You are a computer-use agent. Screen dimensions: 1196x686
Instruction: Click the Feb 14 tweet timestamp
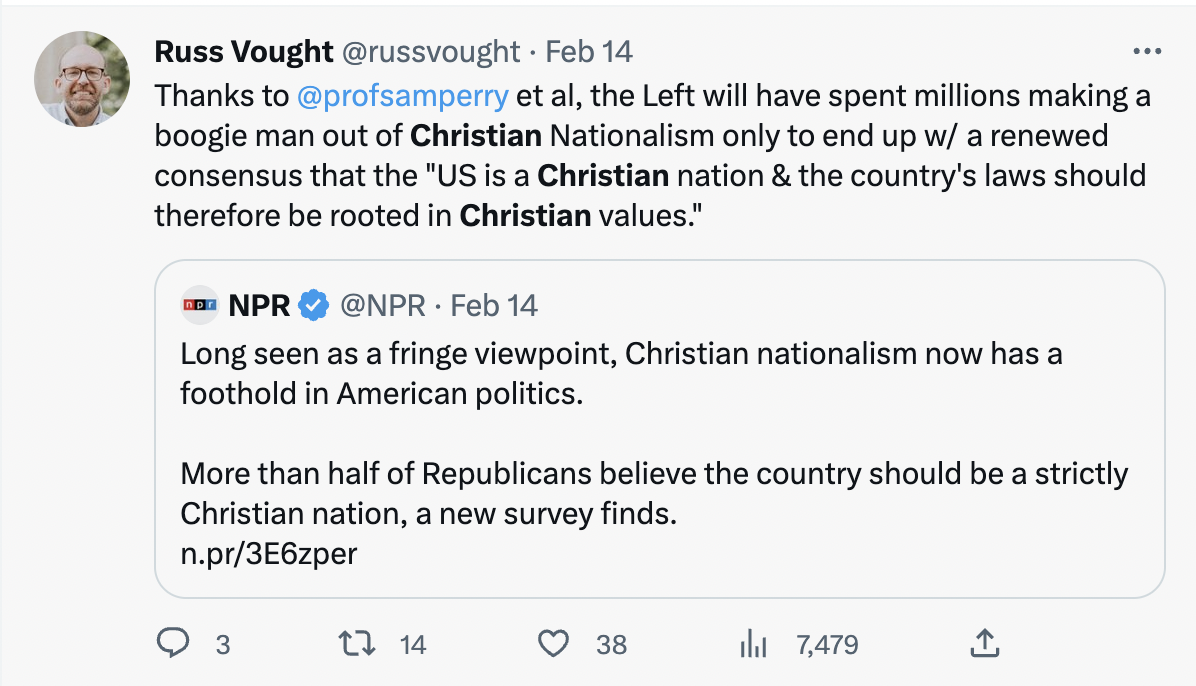click(x=590, y=52)
